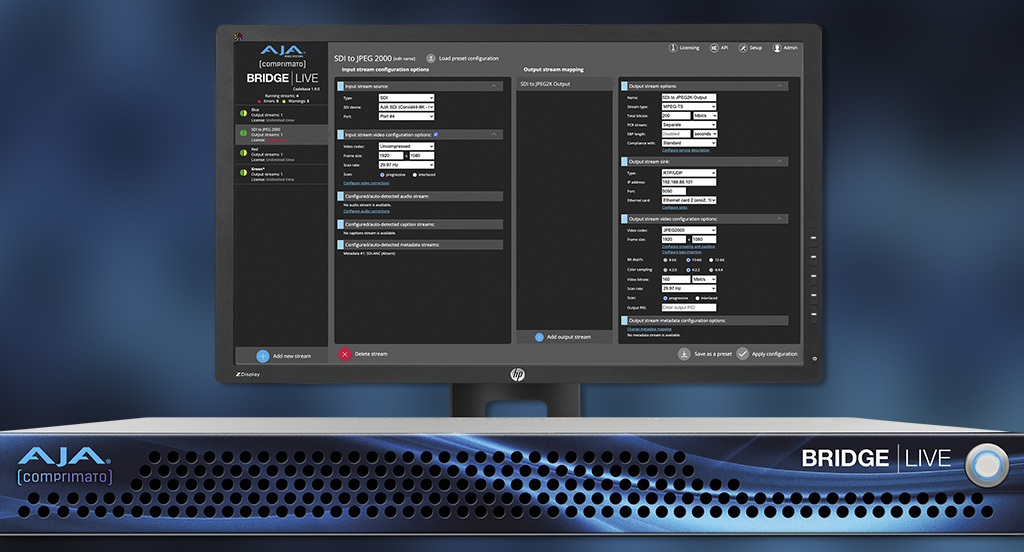Click the Configure sinks link
The image size is (1024, 552).
675,208
